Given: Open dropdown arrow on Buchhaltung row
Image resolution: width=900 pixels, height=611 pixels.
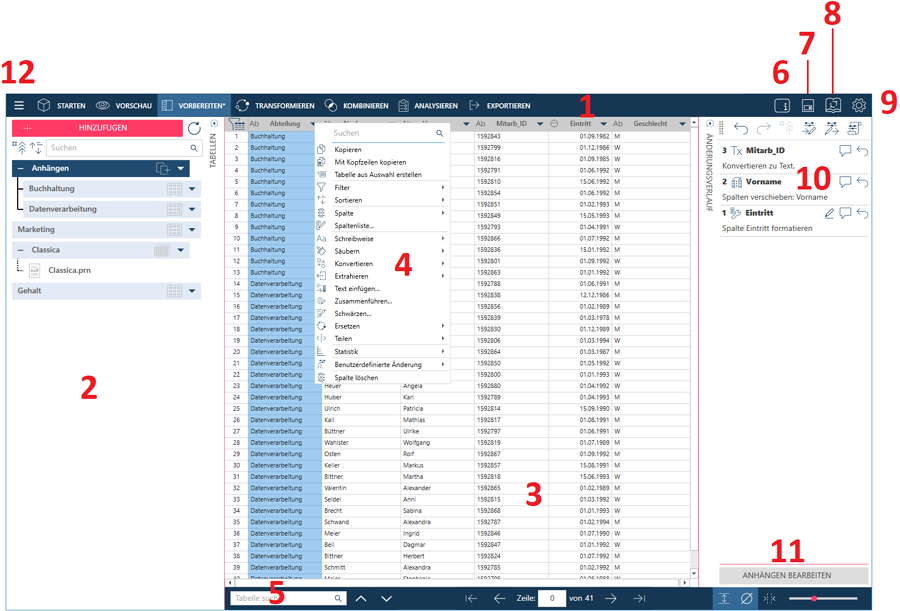Looking at the screenshot, I should [192, 189].
